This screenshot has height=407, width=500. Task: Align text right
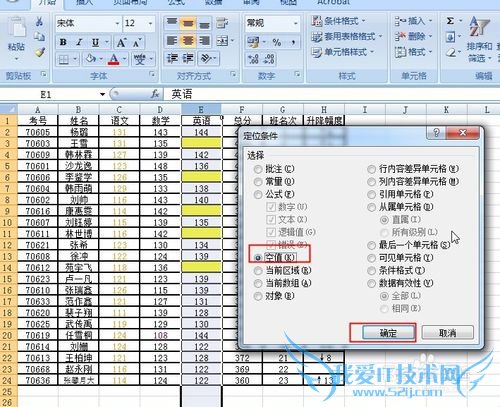[204, 41]
